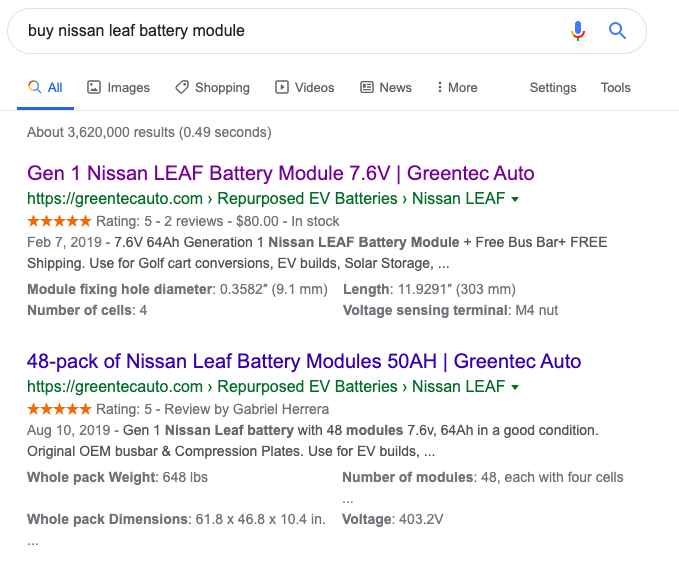Switch to the Shopping results tab

point(222,87)
